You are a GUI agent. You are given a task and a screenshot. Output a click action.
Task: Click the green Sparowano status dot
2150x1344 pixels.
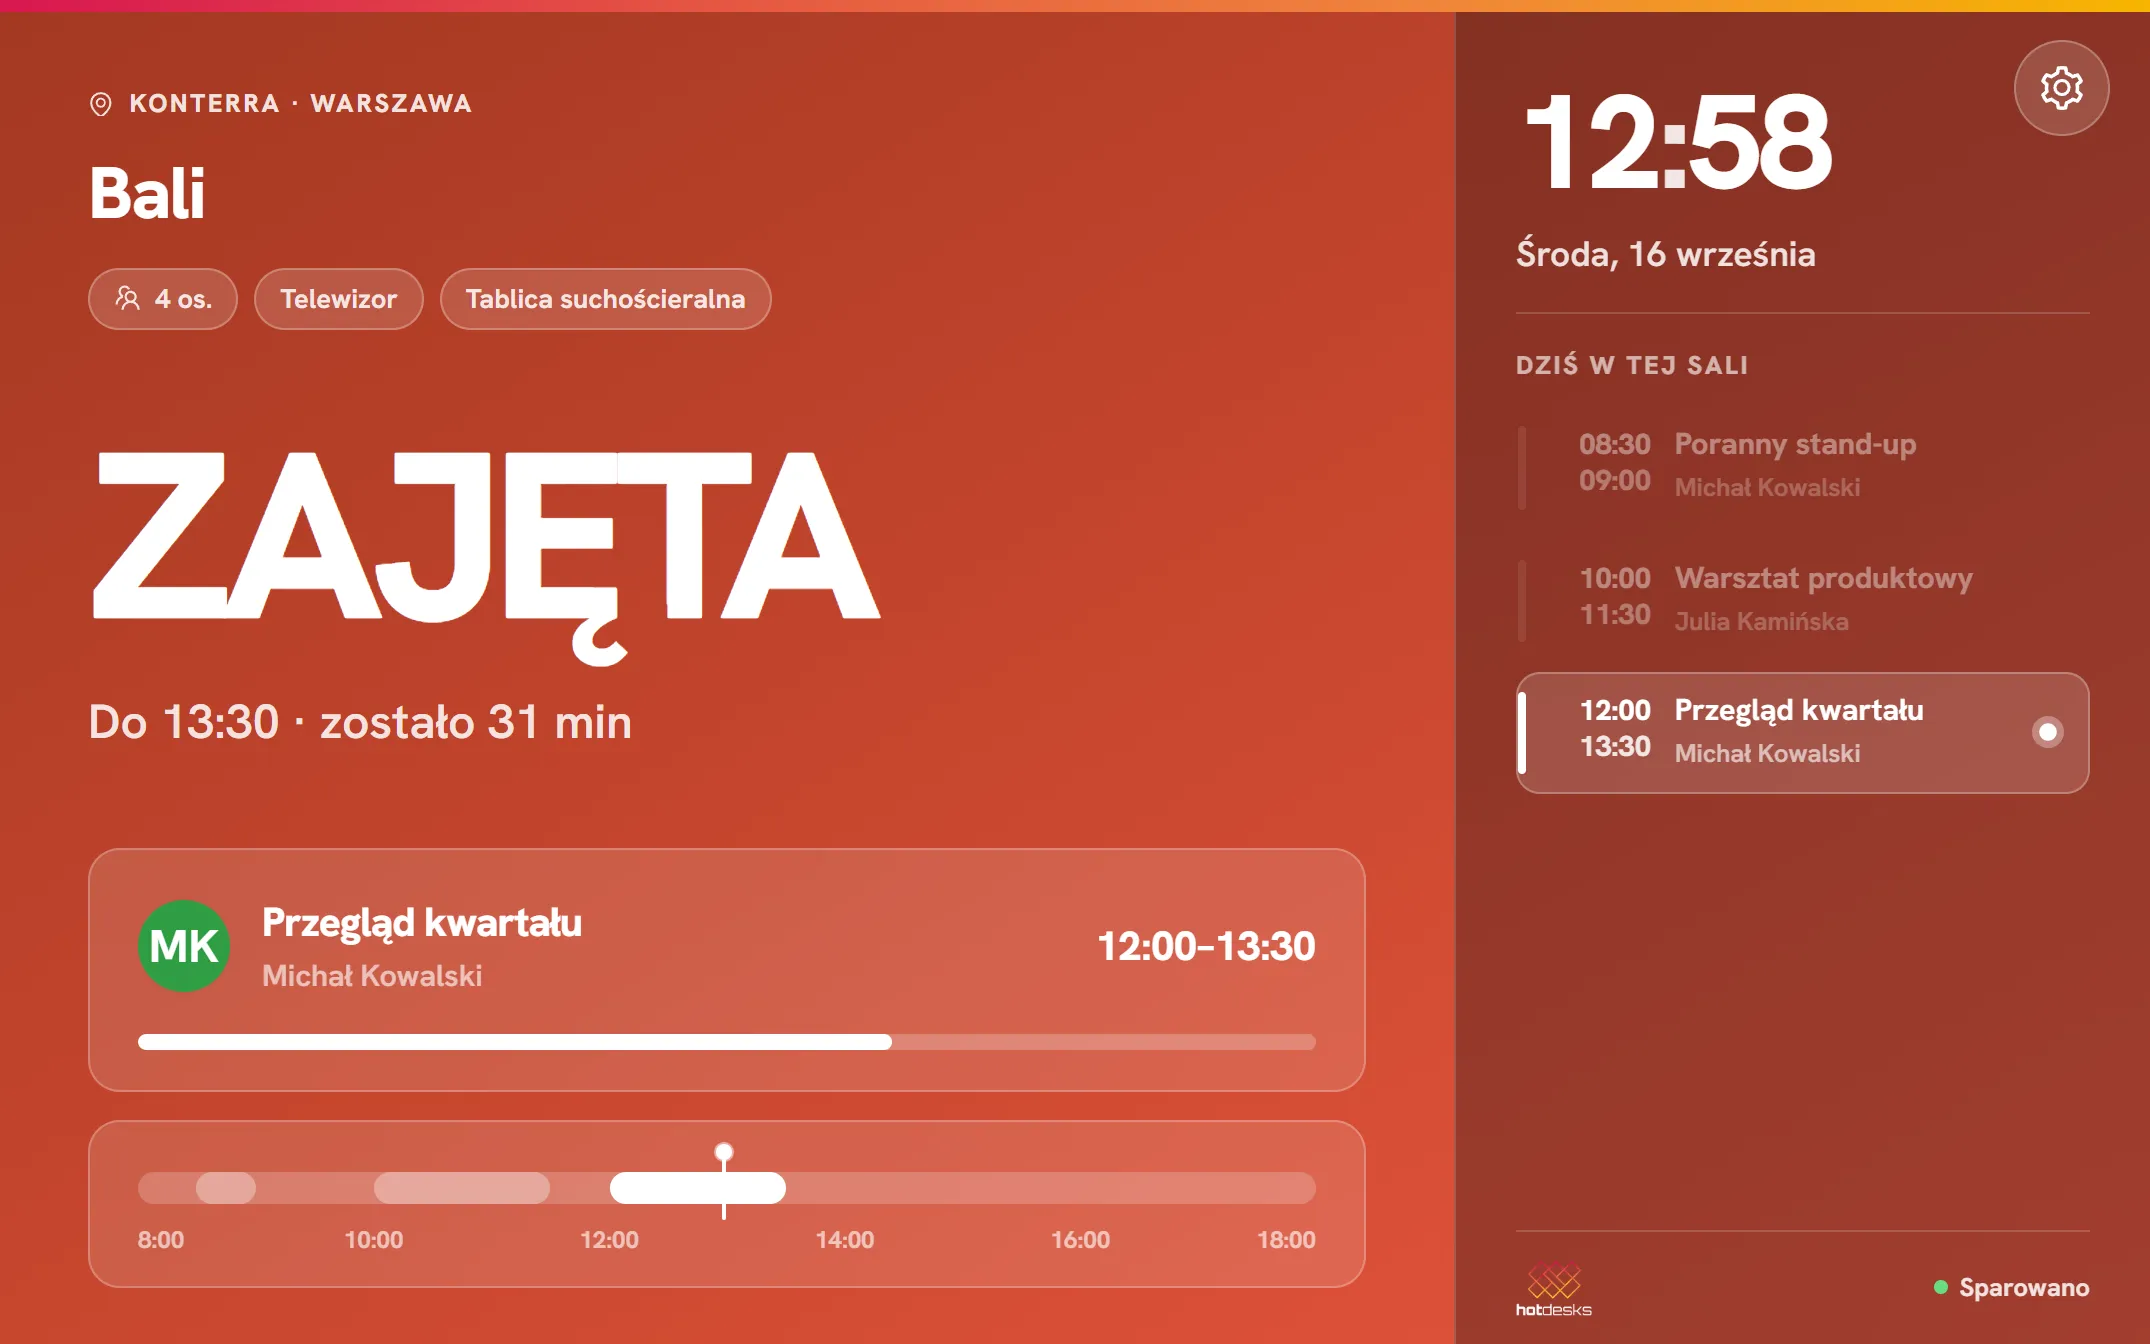1941,1287
